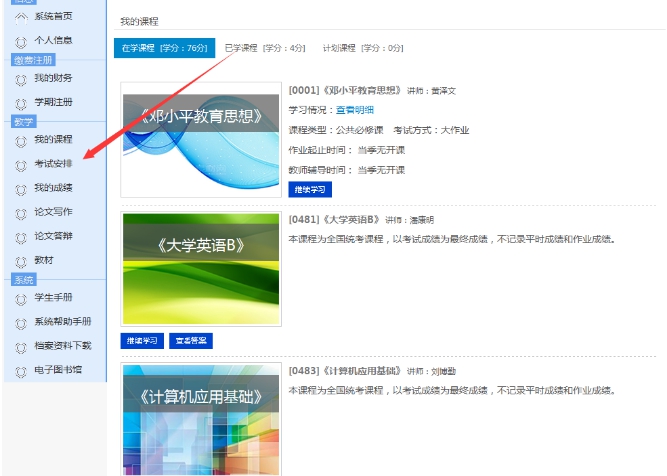Click 继续学习 button under 大学英语B
Viewport: 667px width, 476px height.
click(x=142, y=341)
